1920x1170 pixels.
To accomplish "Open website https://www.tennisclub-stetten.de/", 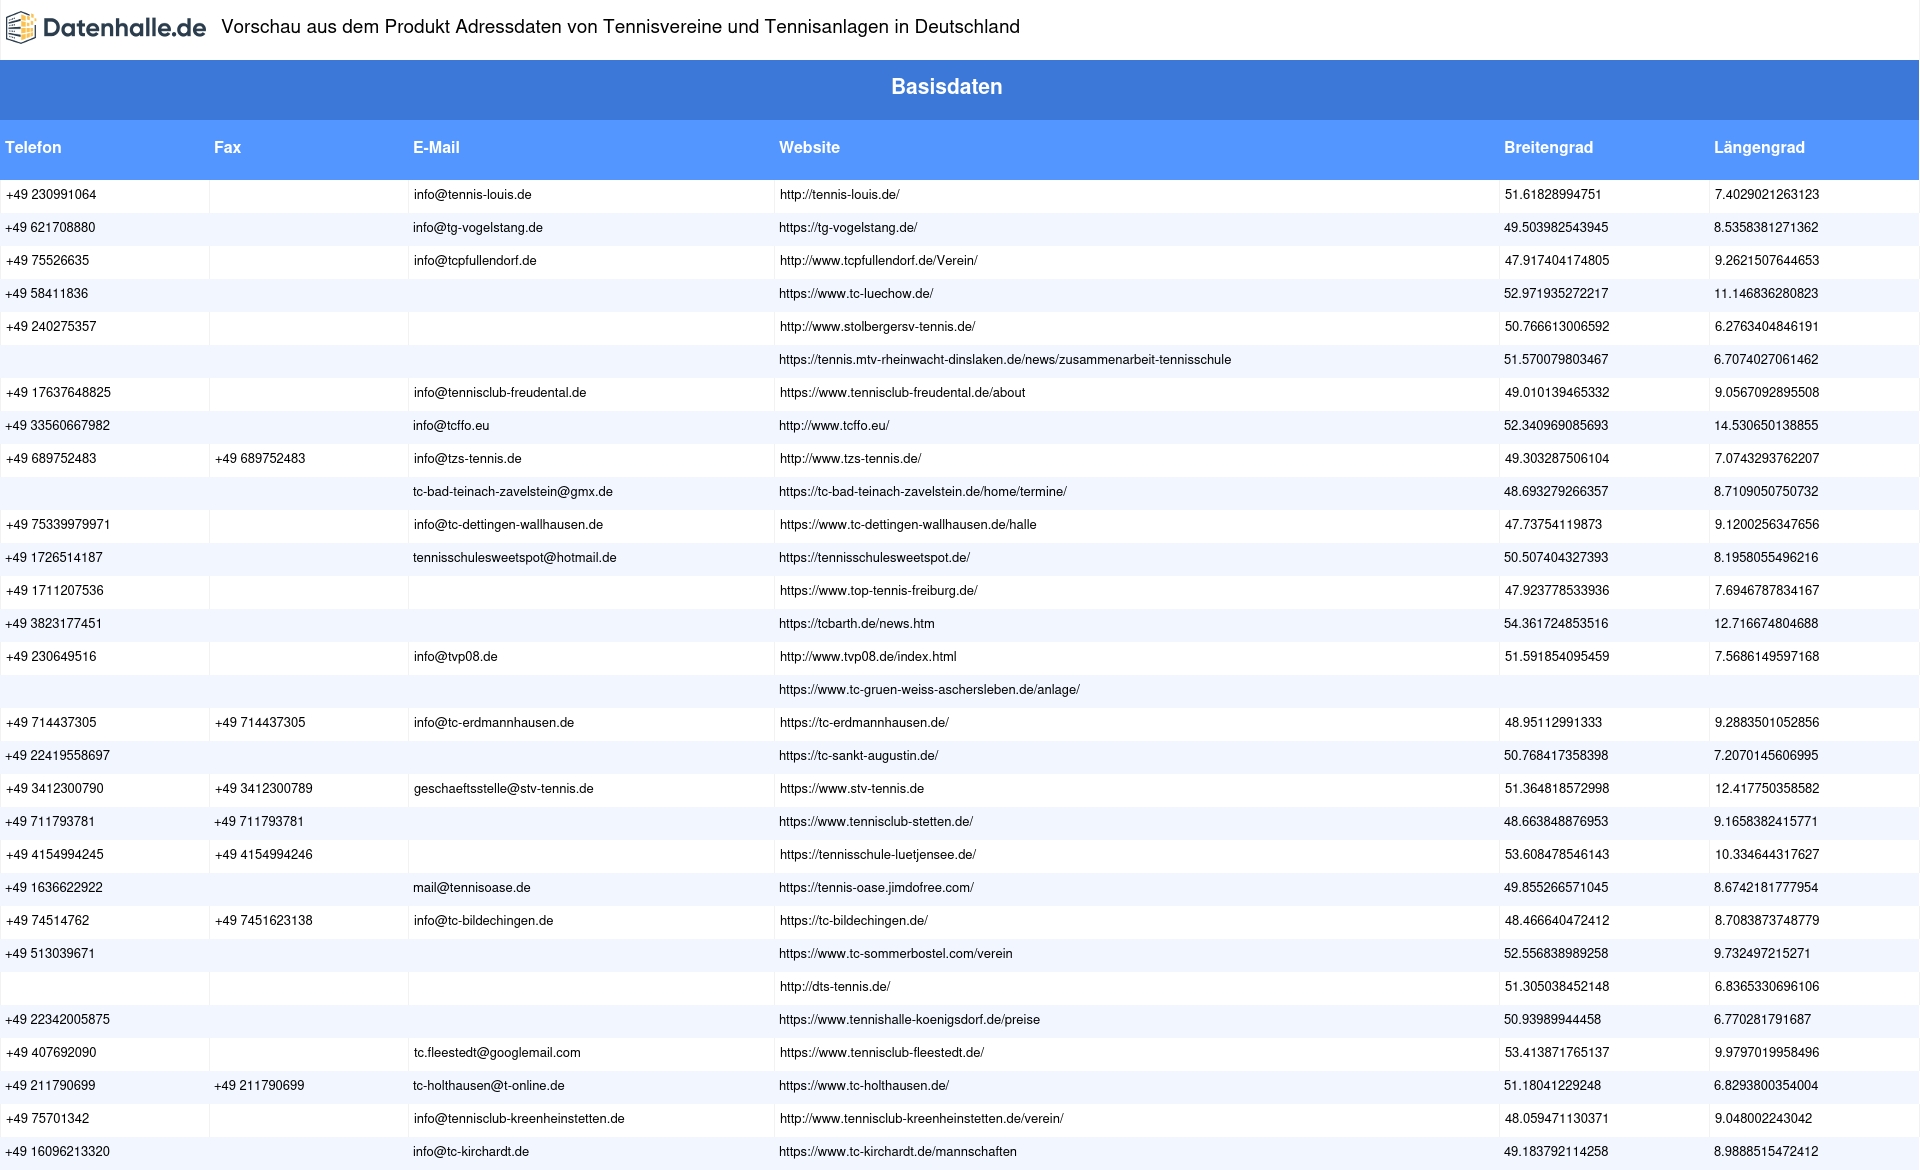I will tap(876, 822).
